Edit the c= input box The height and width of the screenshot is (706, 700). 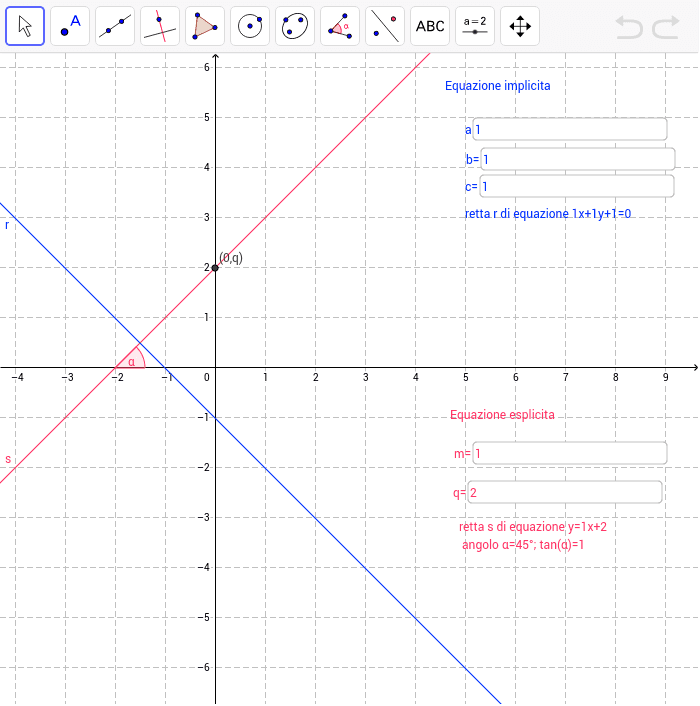(x=577, y=186)
